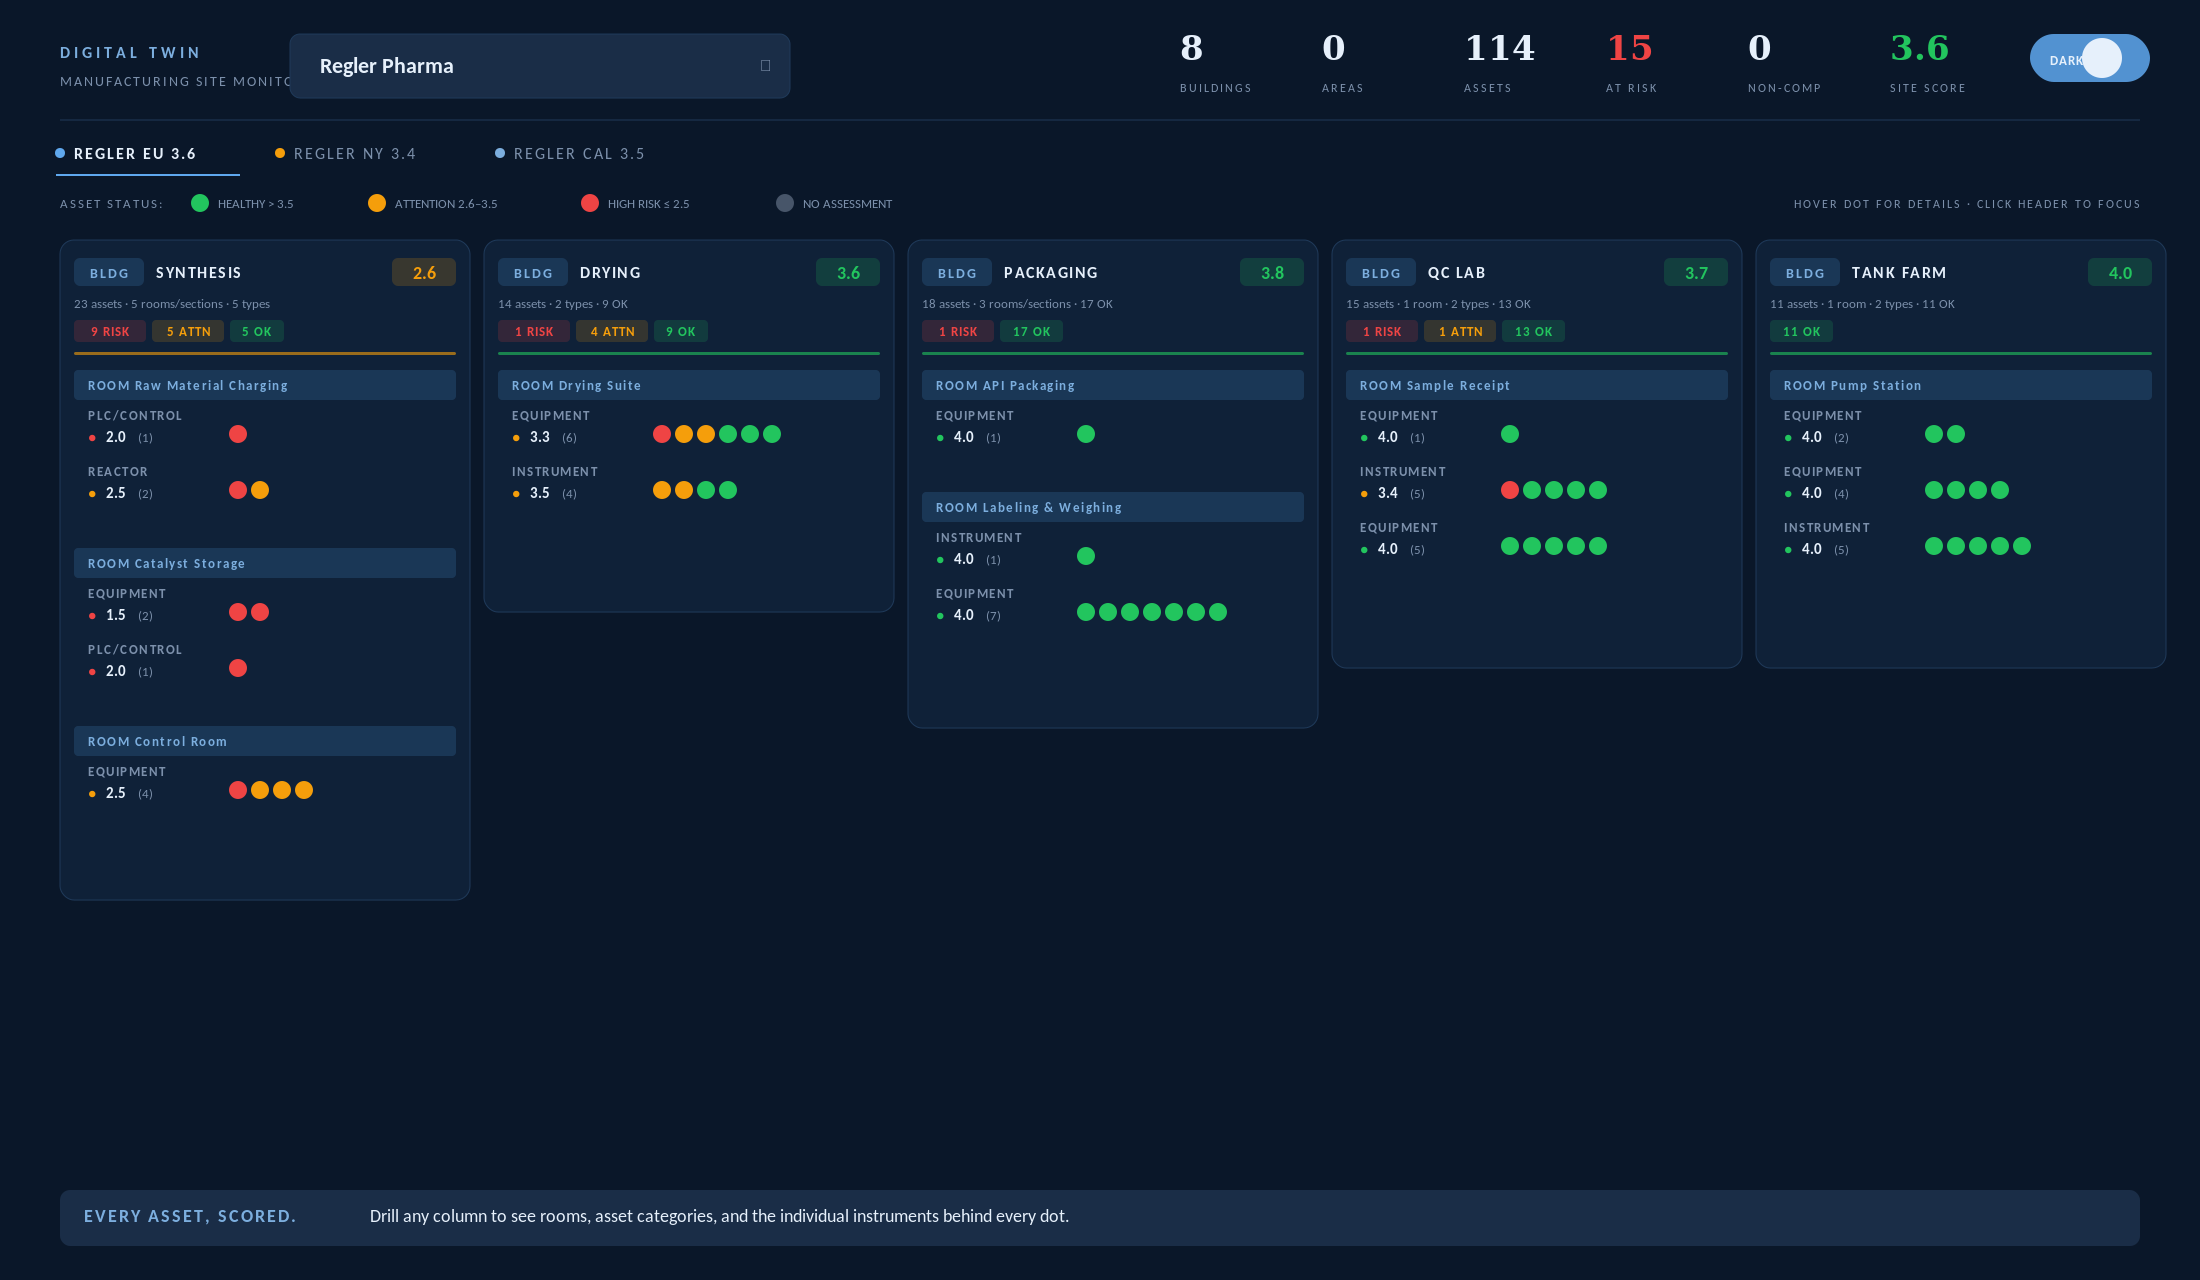The width and height of the screenshot is (2200, 1280).
Task: Click second red Equipment dot in Catalyst Storage
Action: (x=260, y=612)
